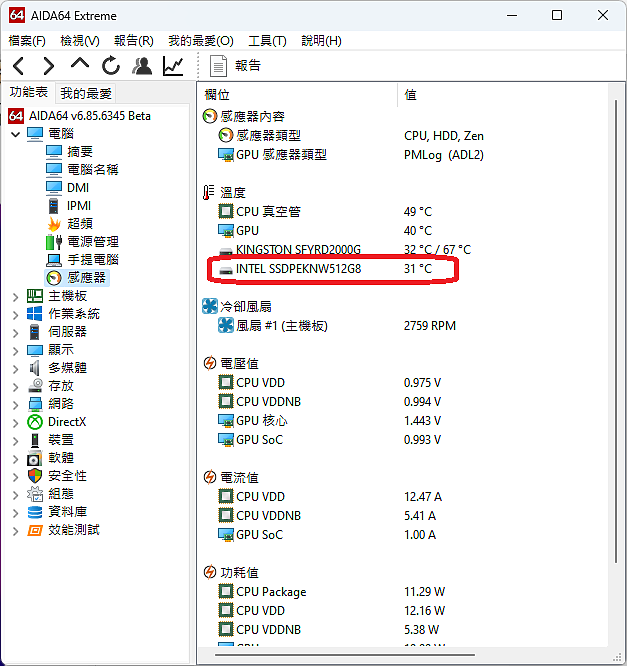Screen dimensions: 627x666
Task: Open the 檔案(F) menu
Action: (27, 41)
